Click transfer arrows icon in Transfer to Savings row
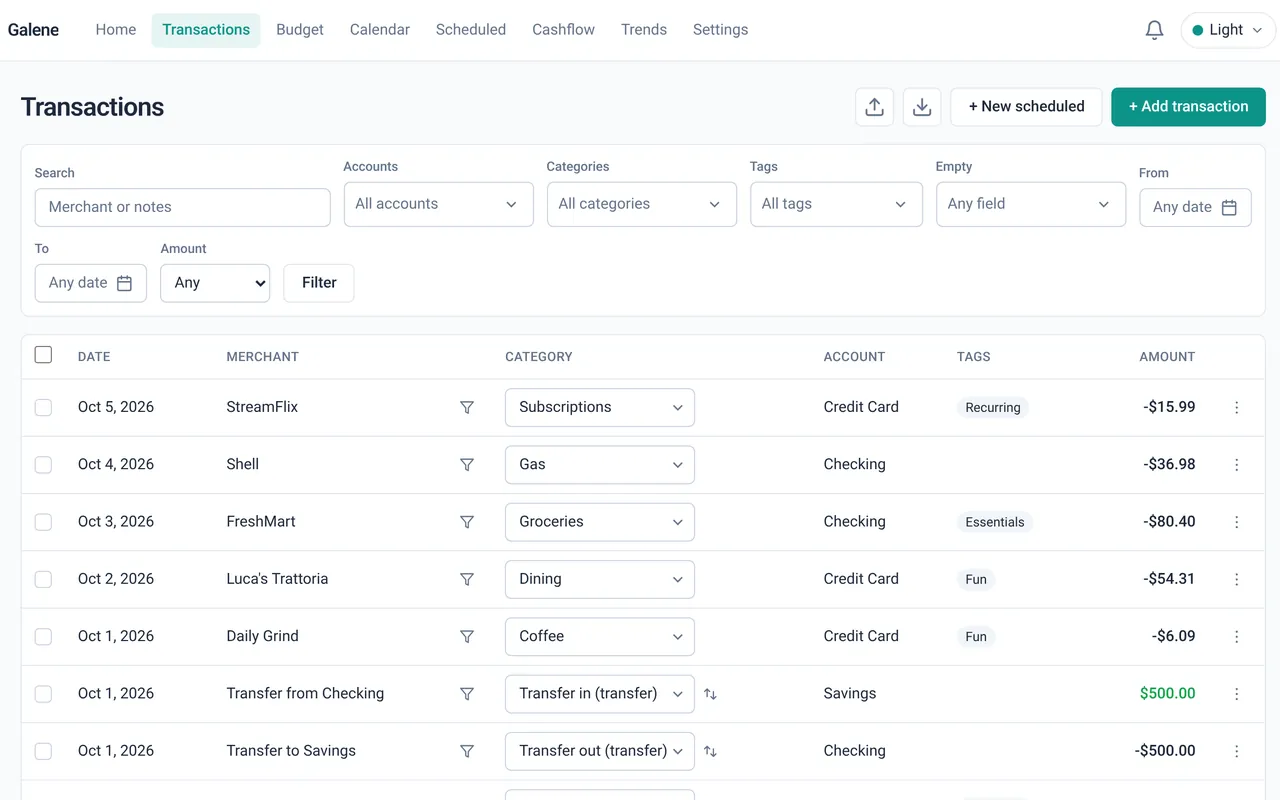Viewport: 1280px width, 800px height. pos(710,751)
